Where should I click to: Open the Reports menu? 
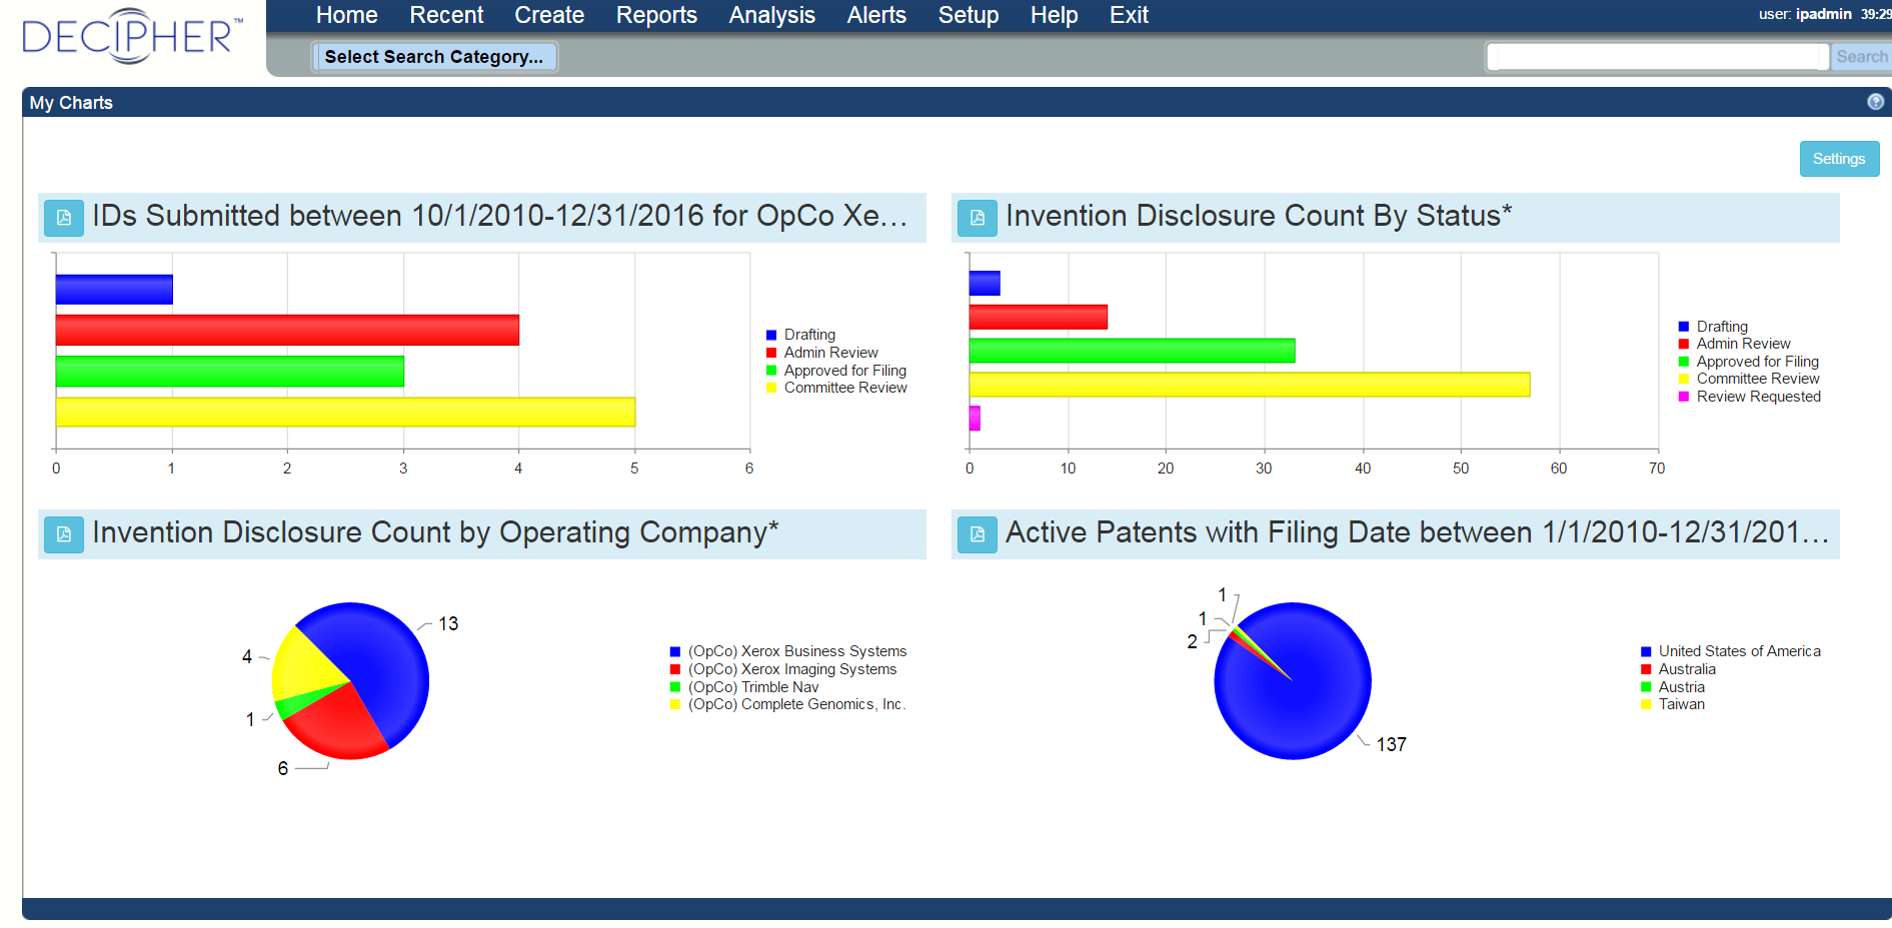point(656,15)
